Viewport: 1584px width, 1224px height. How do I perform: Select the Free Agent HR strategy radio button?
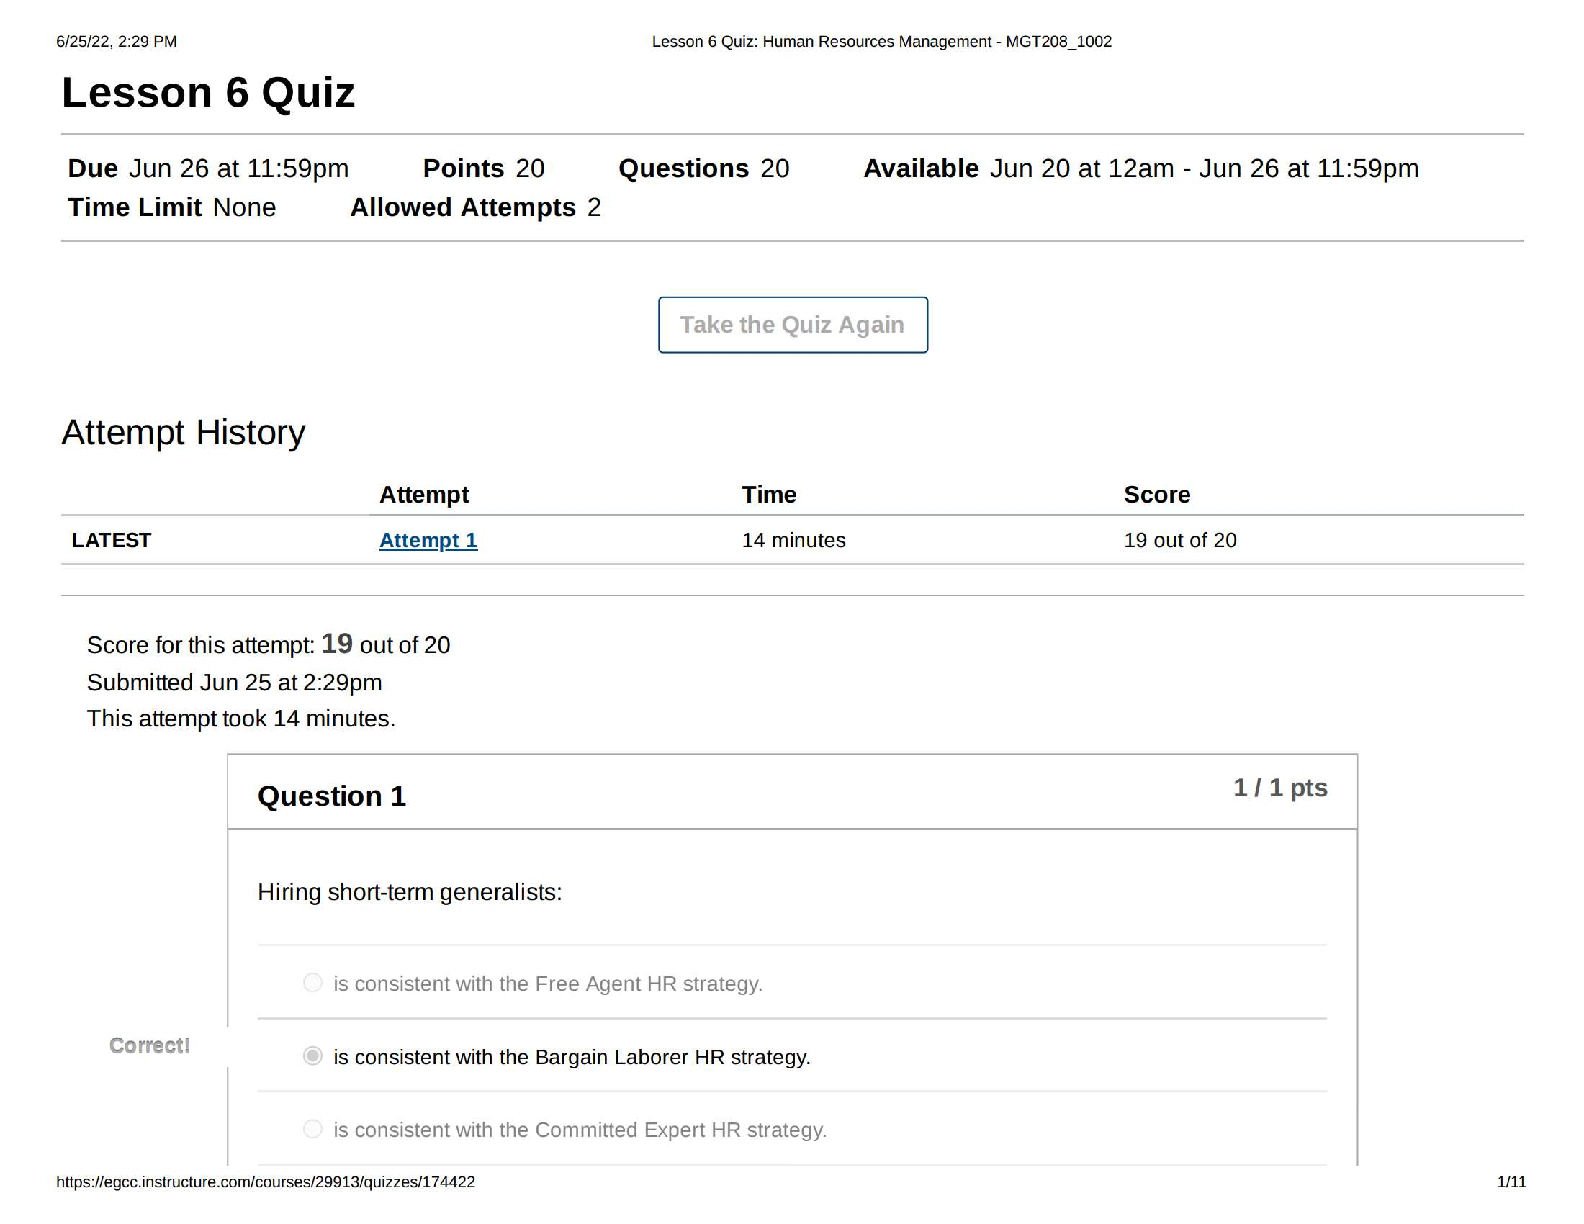coord(313,983)
